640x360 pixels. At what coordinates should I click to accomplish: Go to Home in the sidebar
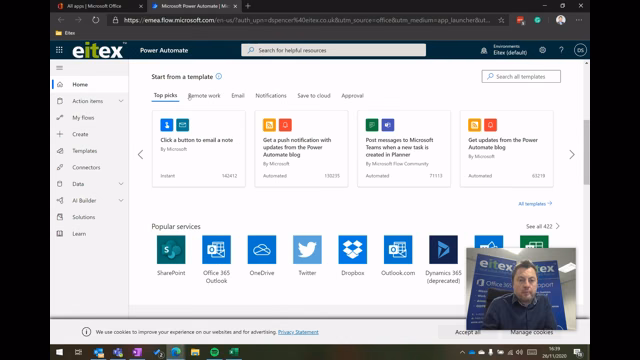click(90, 84)
